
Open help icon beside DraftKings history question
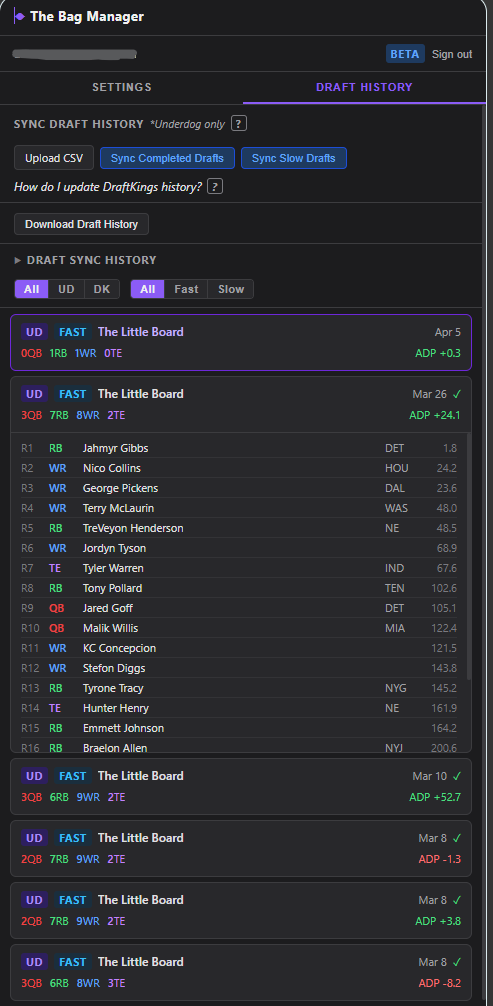[215, 187]
